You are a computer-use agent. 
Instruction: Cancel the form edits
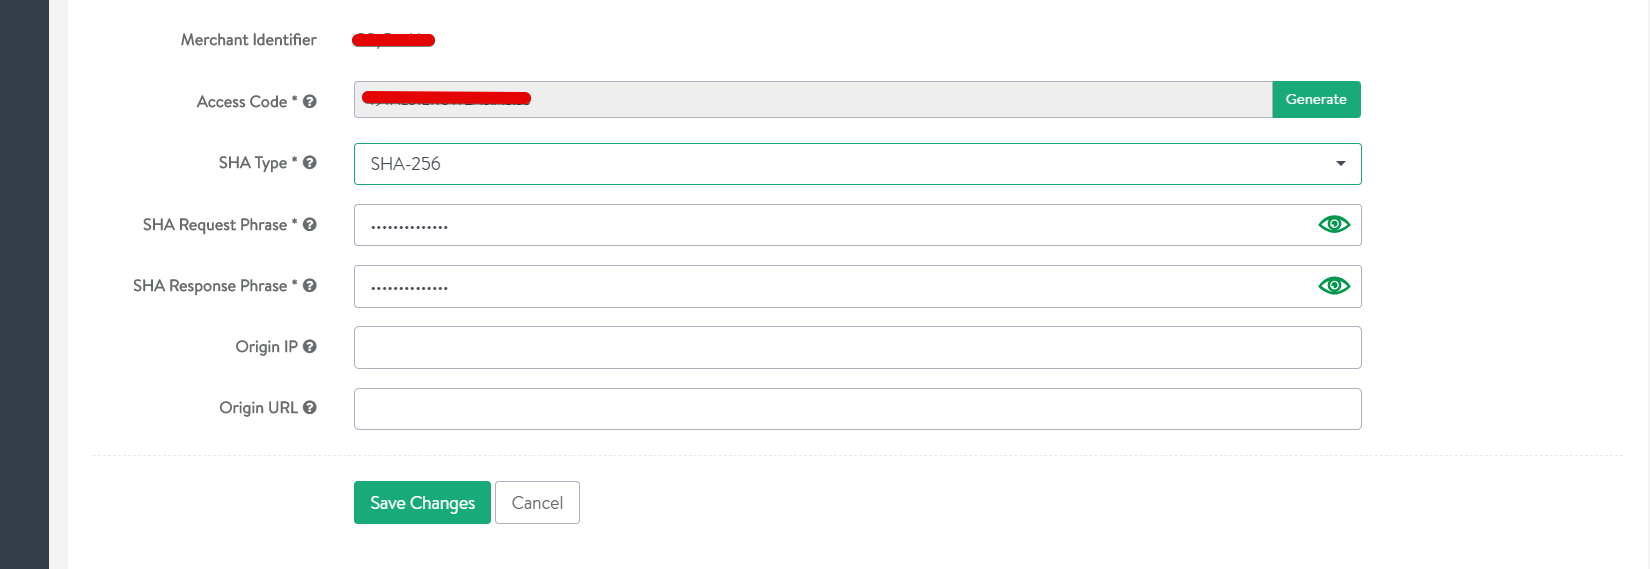537,503
